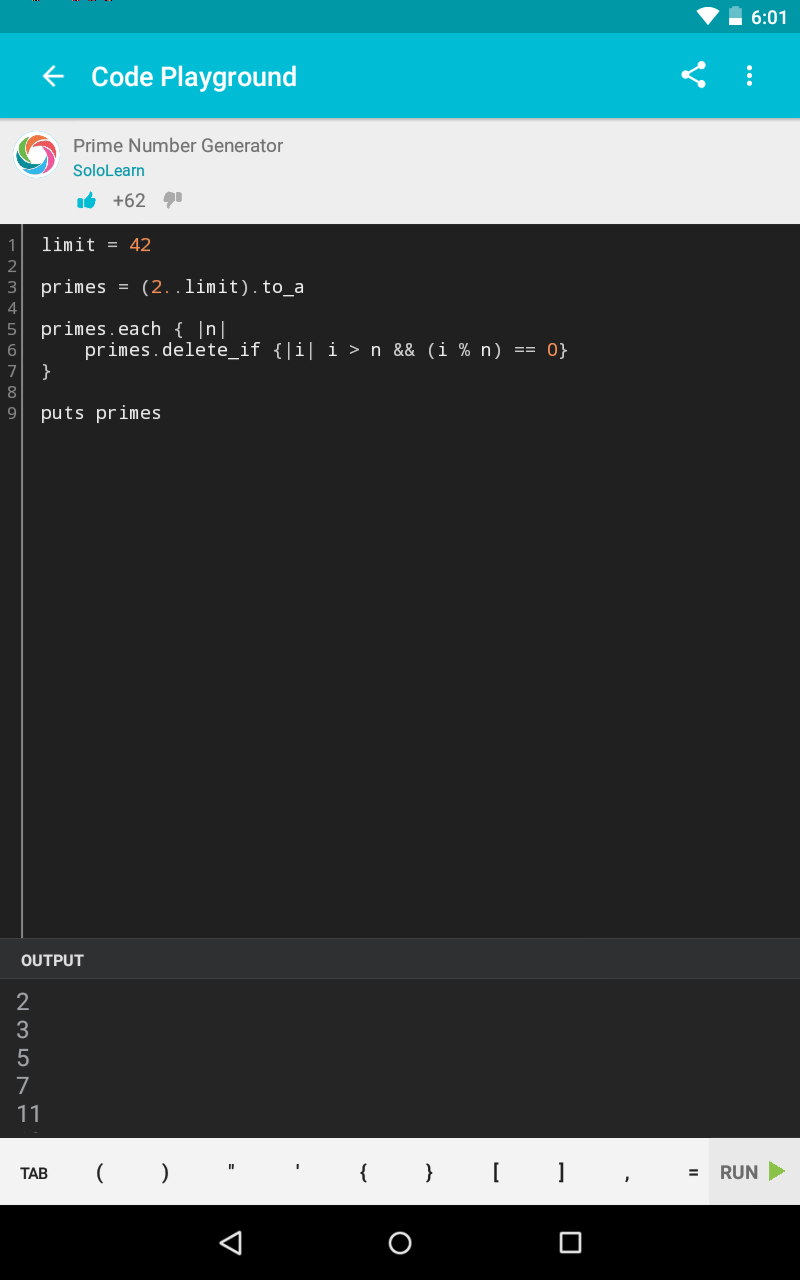Place cursor on 'primes = (2..limit).to_a' line
This screenshot has height=1280, width=800.
(x=172, y=287)
